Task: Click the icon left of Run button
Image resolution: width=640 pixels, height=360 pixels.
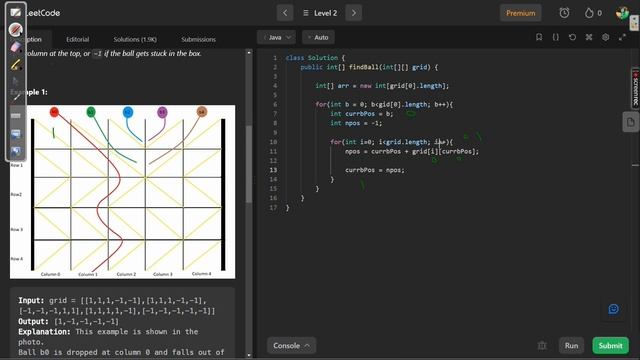Action: [542, 346]
